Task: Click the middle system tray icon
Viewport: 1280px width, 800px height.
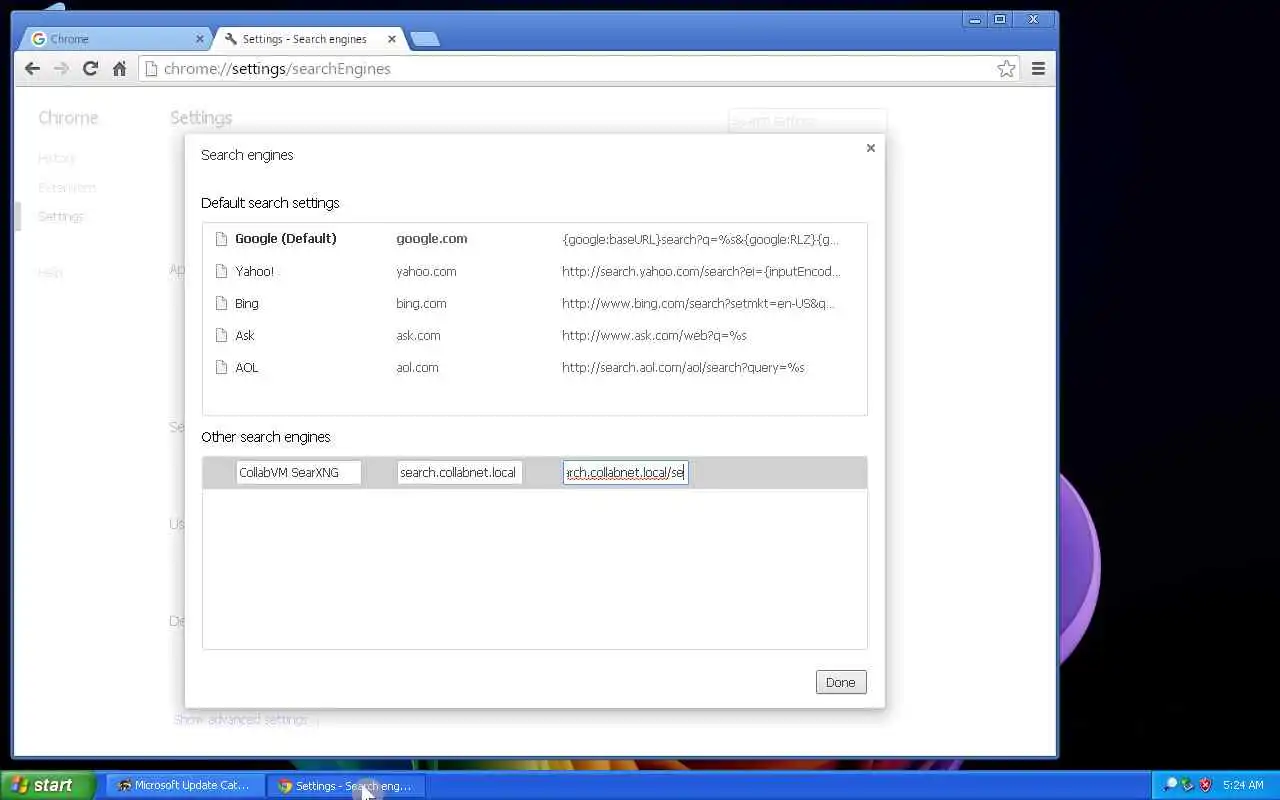Action: coord(1187,785)
